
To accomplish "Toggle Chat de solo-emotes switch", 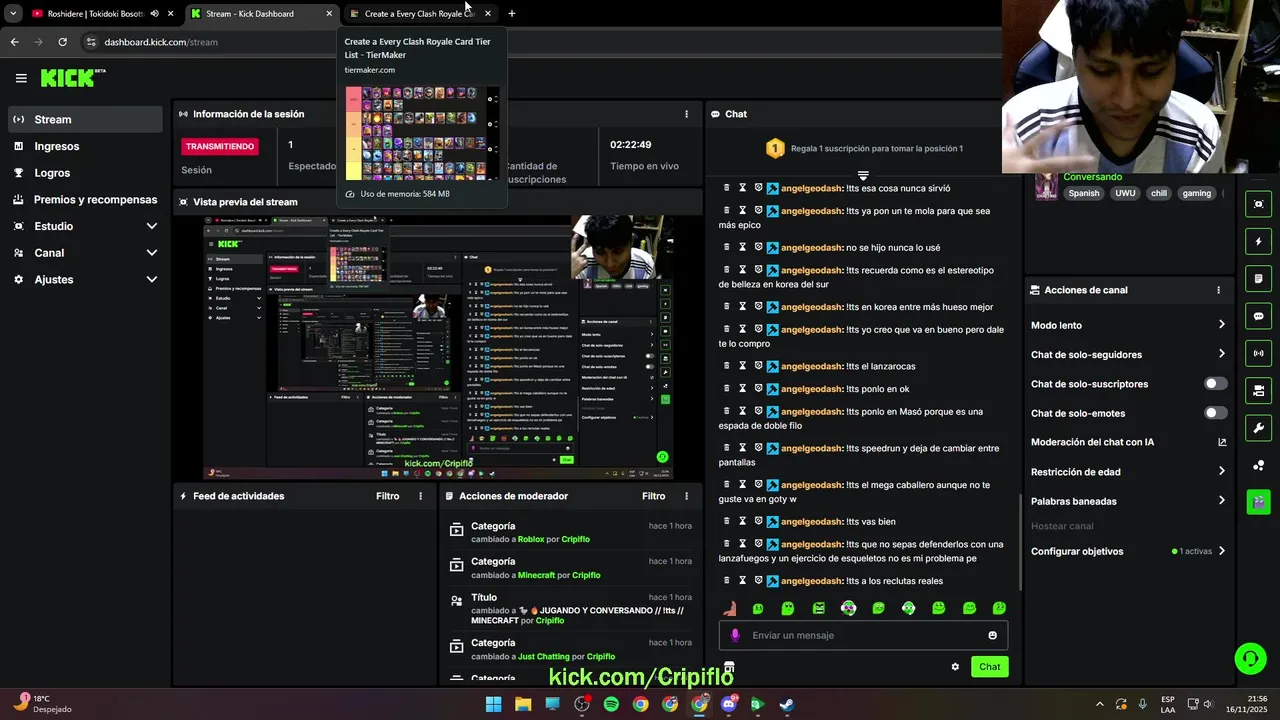I will point(1215,413).
